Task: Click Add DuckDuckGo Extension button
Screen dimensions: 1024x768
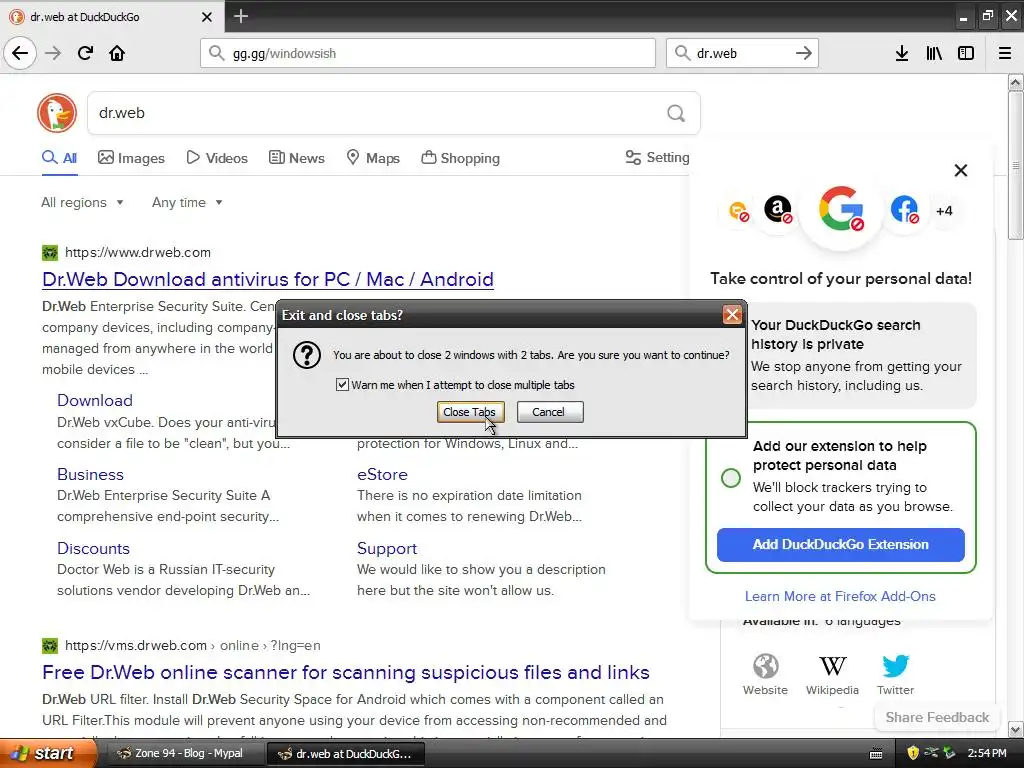Action: point(840,545)
